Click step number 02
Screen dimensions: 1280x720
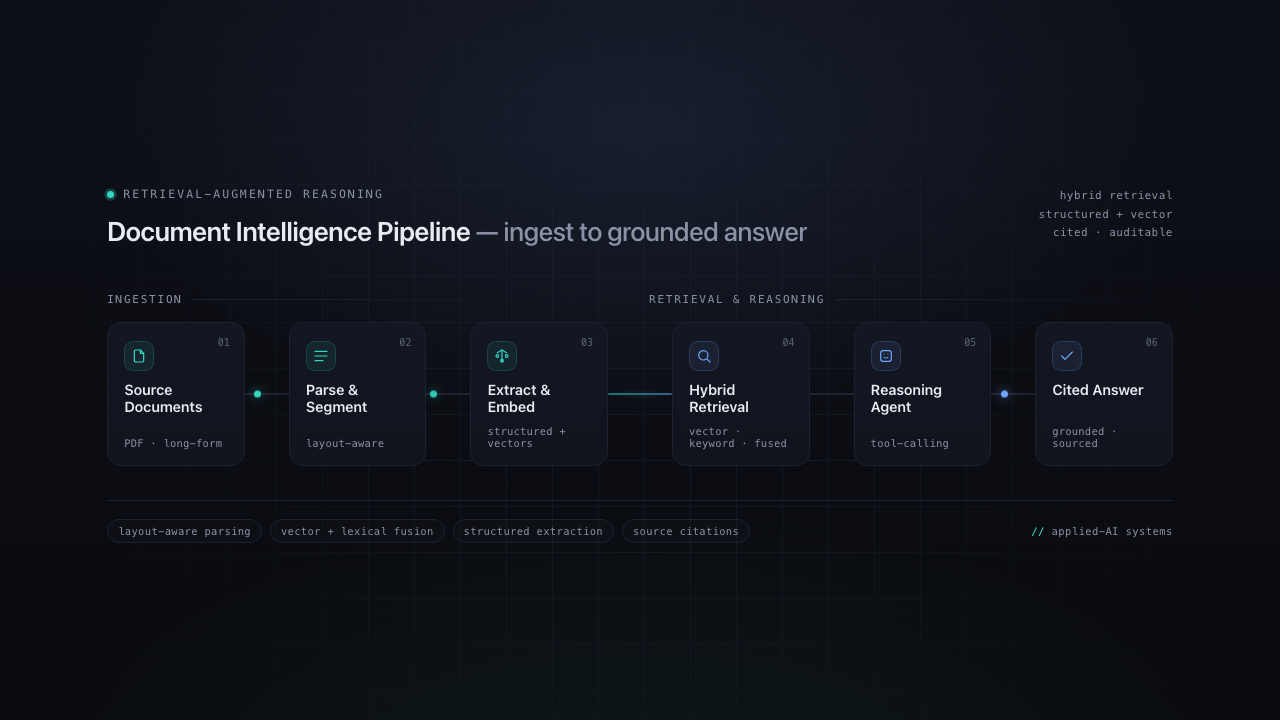[x=405, y=343]
